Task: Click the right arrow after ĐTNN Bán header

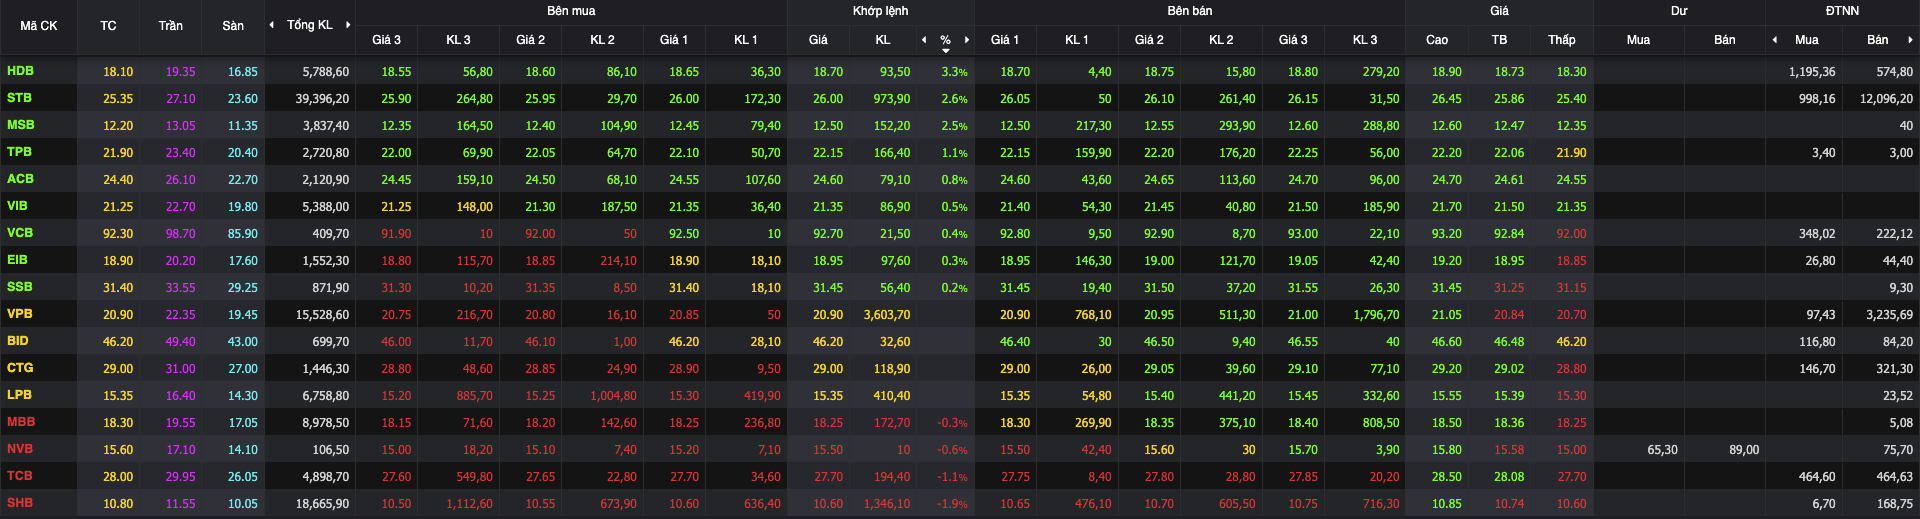Action: pos(1910,40)
